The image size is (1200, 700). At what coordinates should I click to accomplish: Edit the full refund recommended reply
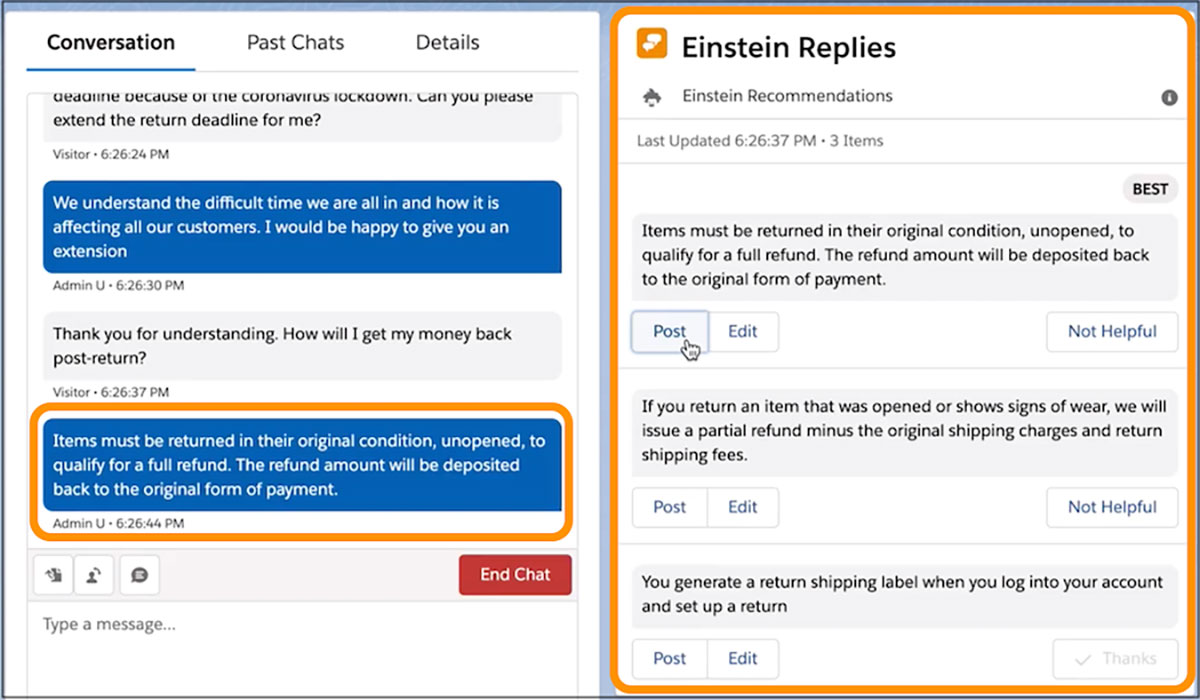[742, 331]
